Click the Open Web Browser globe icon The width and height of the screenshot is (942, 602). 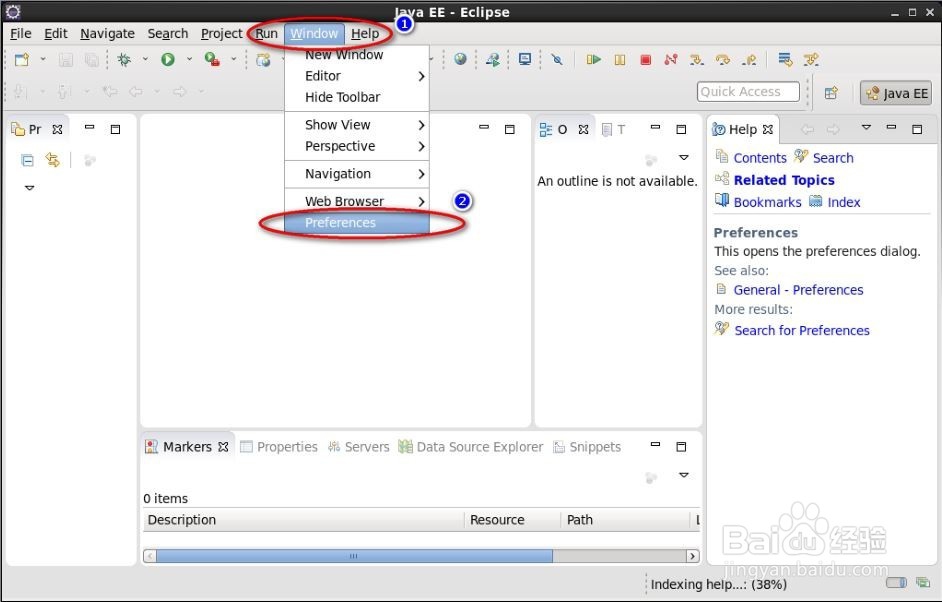coord(461,59)
